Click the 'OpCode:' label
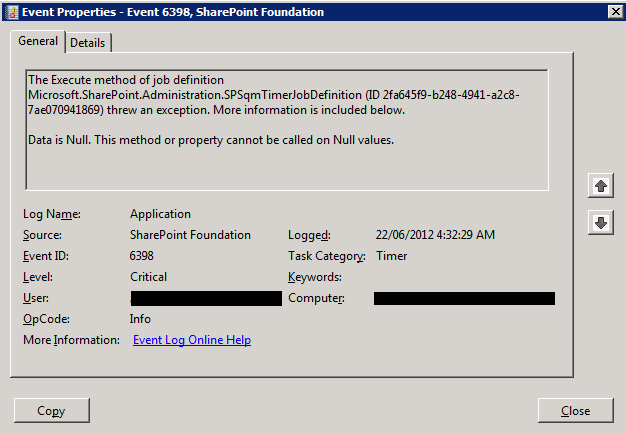Image resolution: width=626 pixels, height=434 pixels. 46,319
